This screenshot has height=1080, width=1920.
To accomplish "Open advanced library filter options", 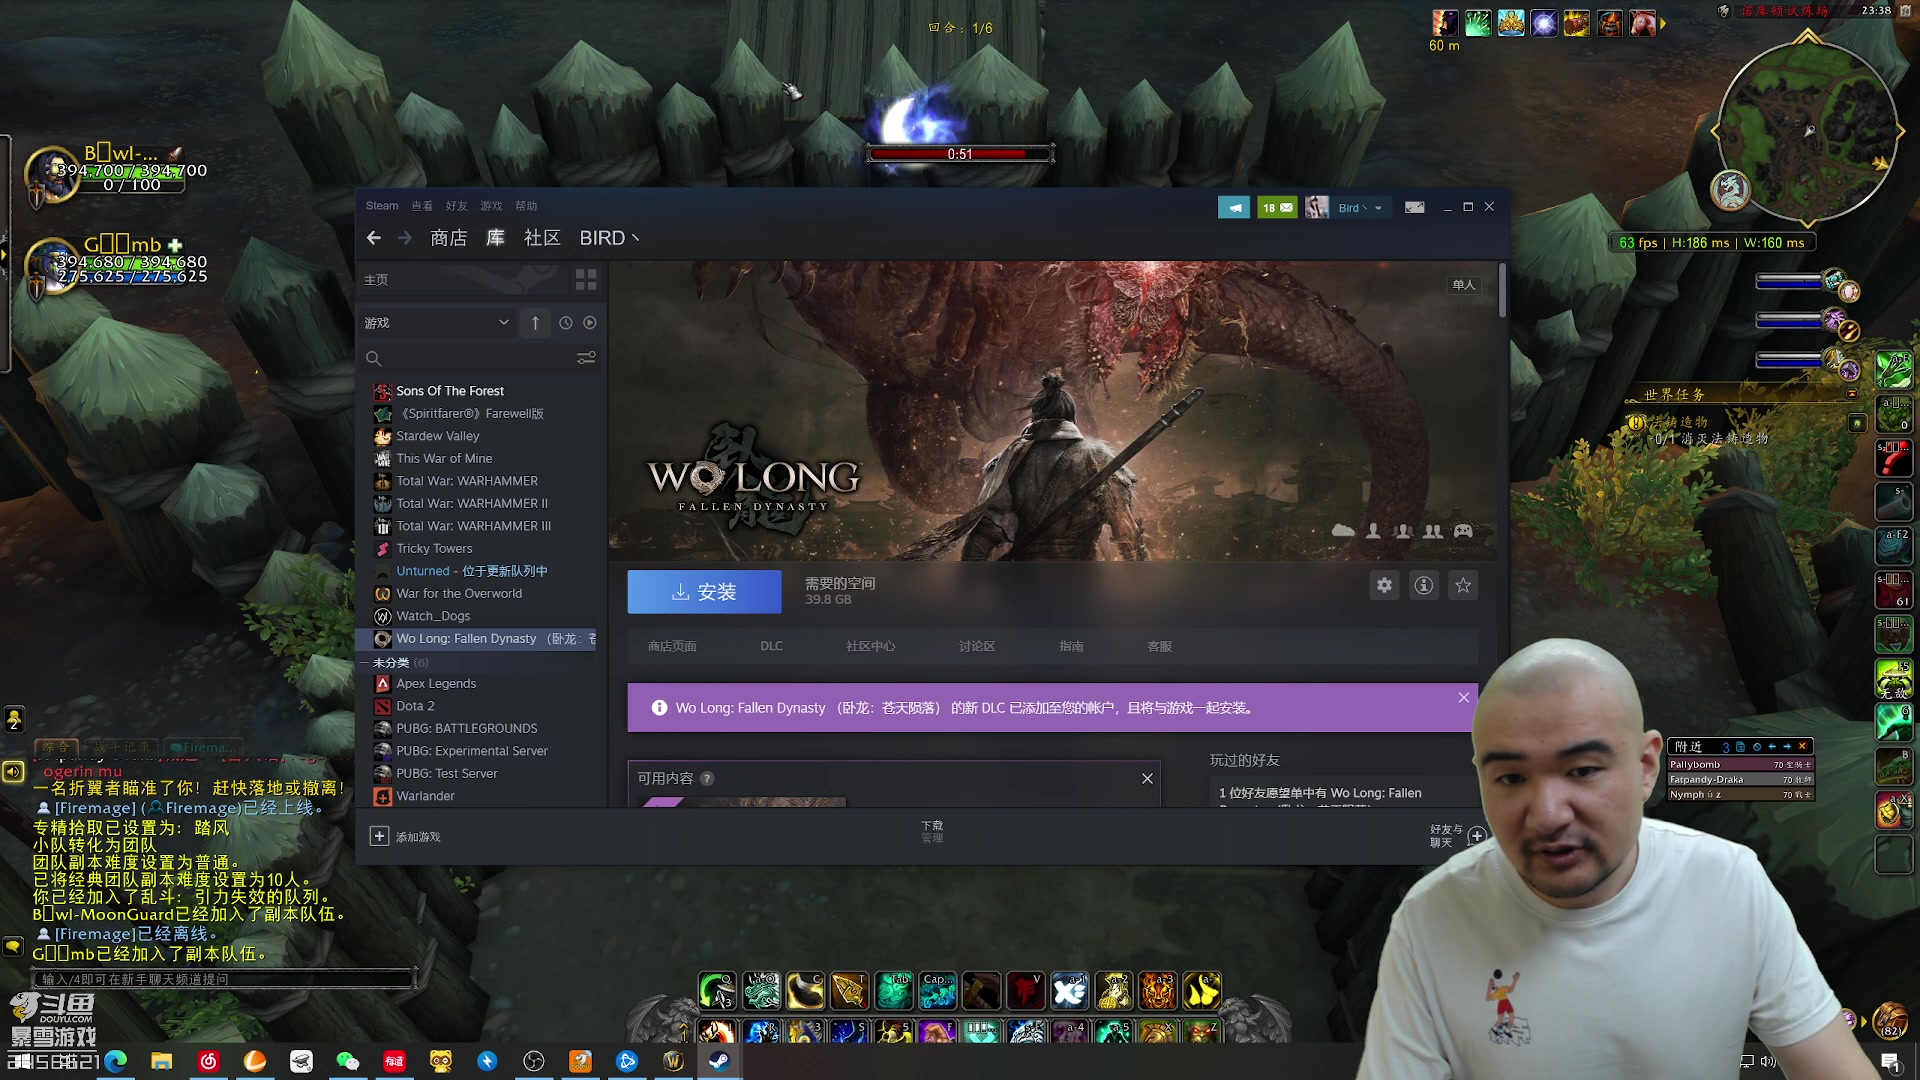I will click(586, 358).
